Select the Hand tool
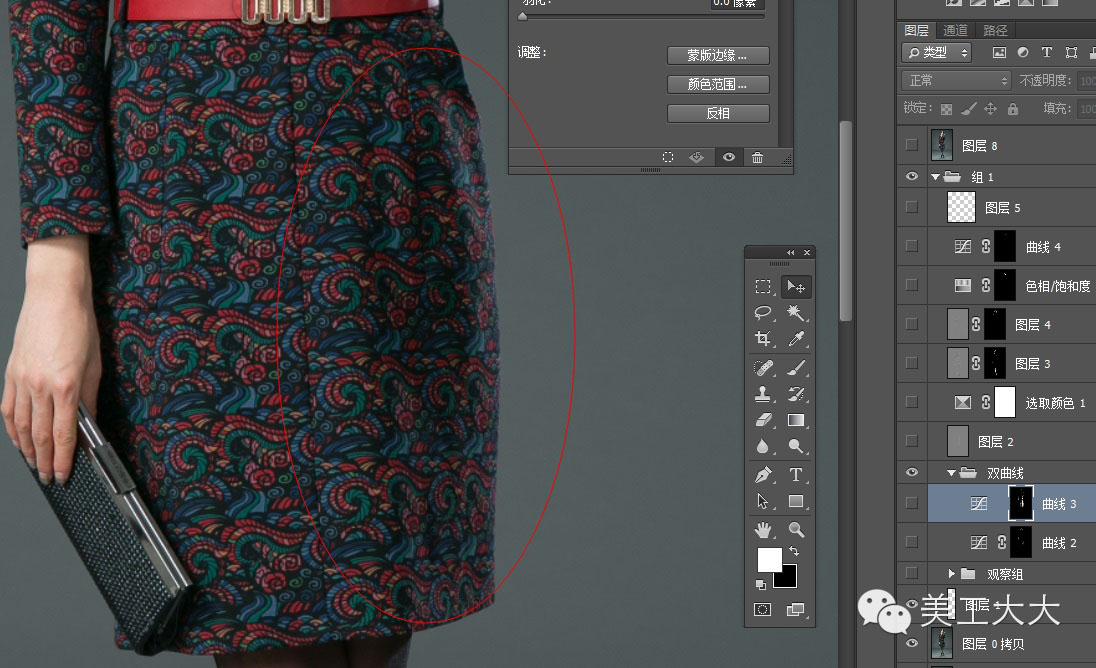 [x=763, y=530]
